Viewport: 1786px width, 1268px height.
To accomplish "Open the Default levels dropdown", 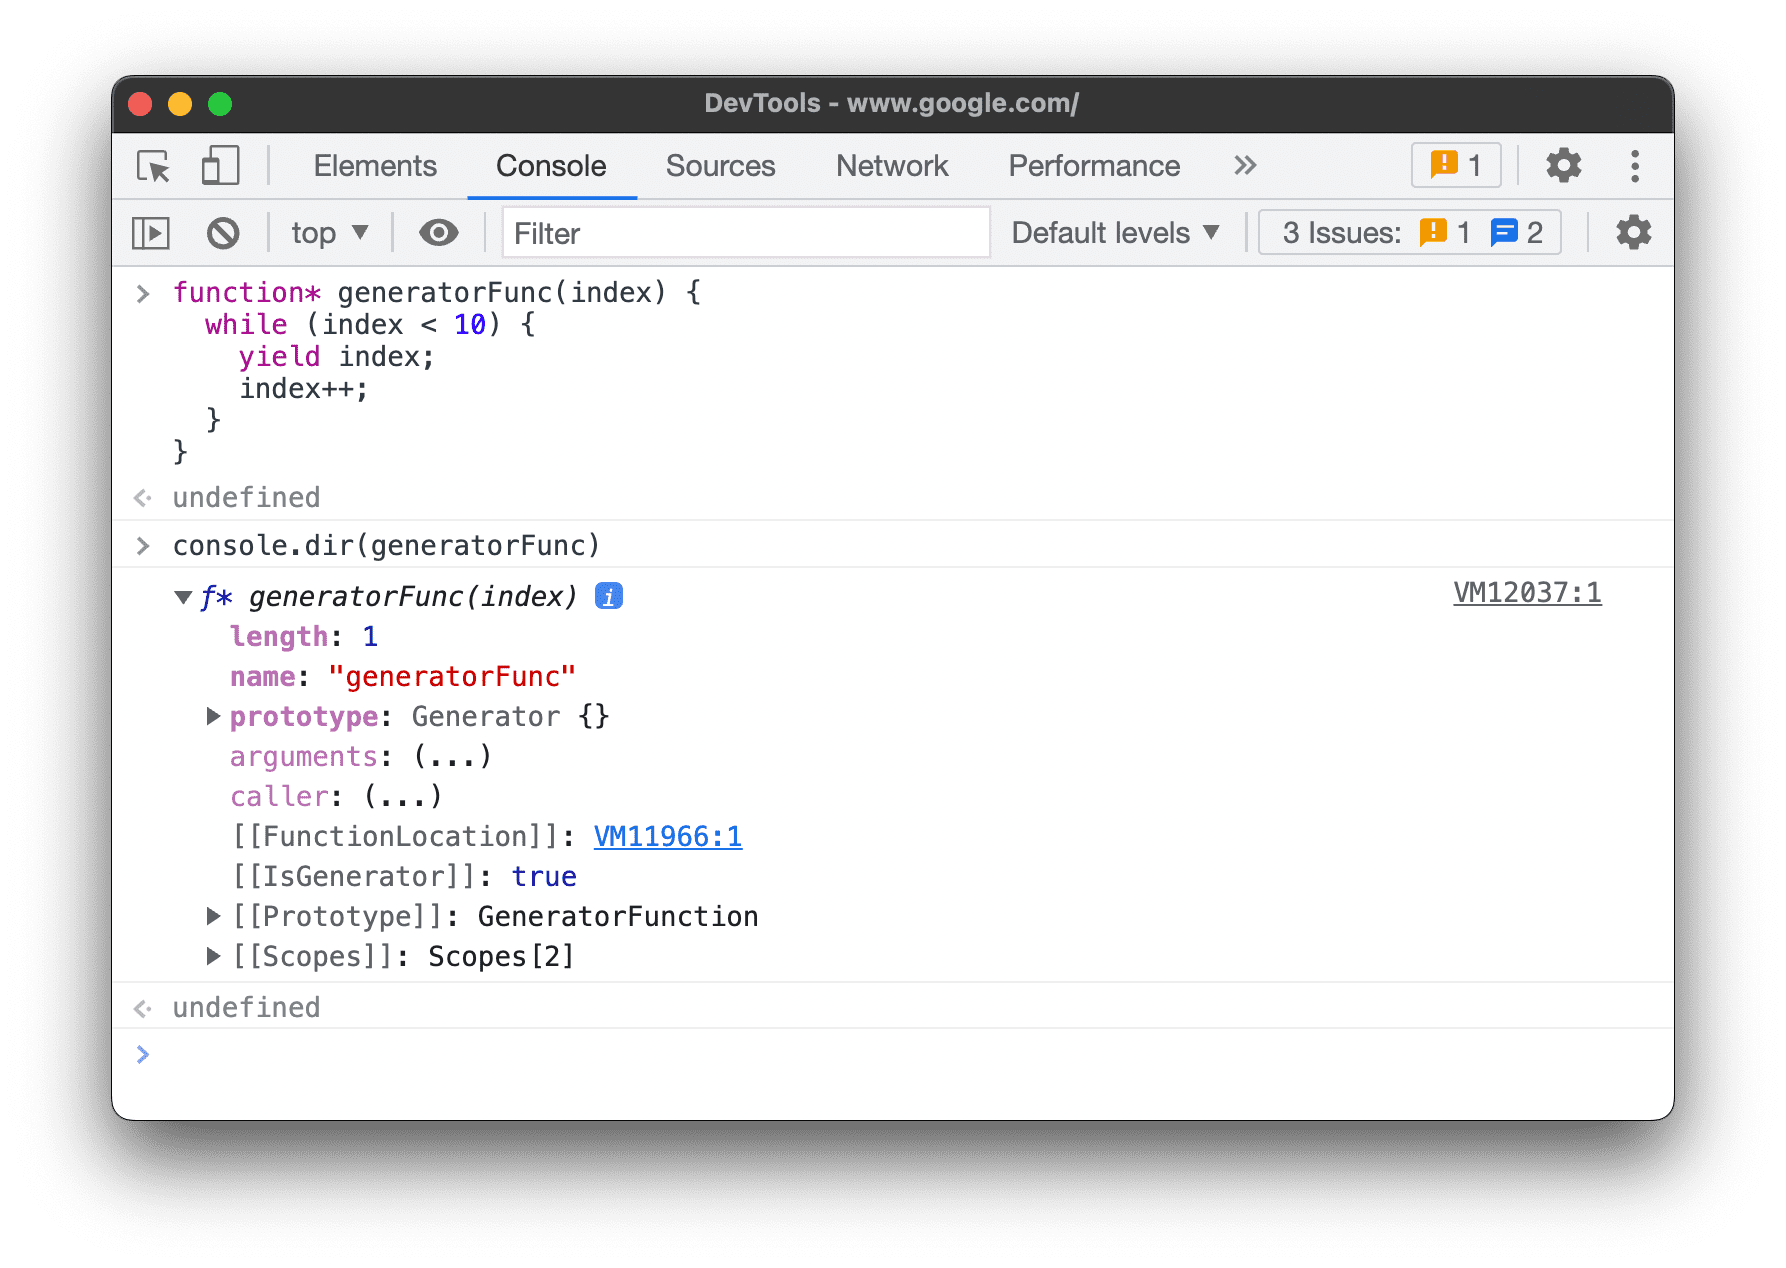I will tap(1115, 233).
